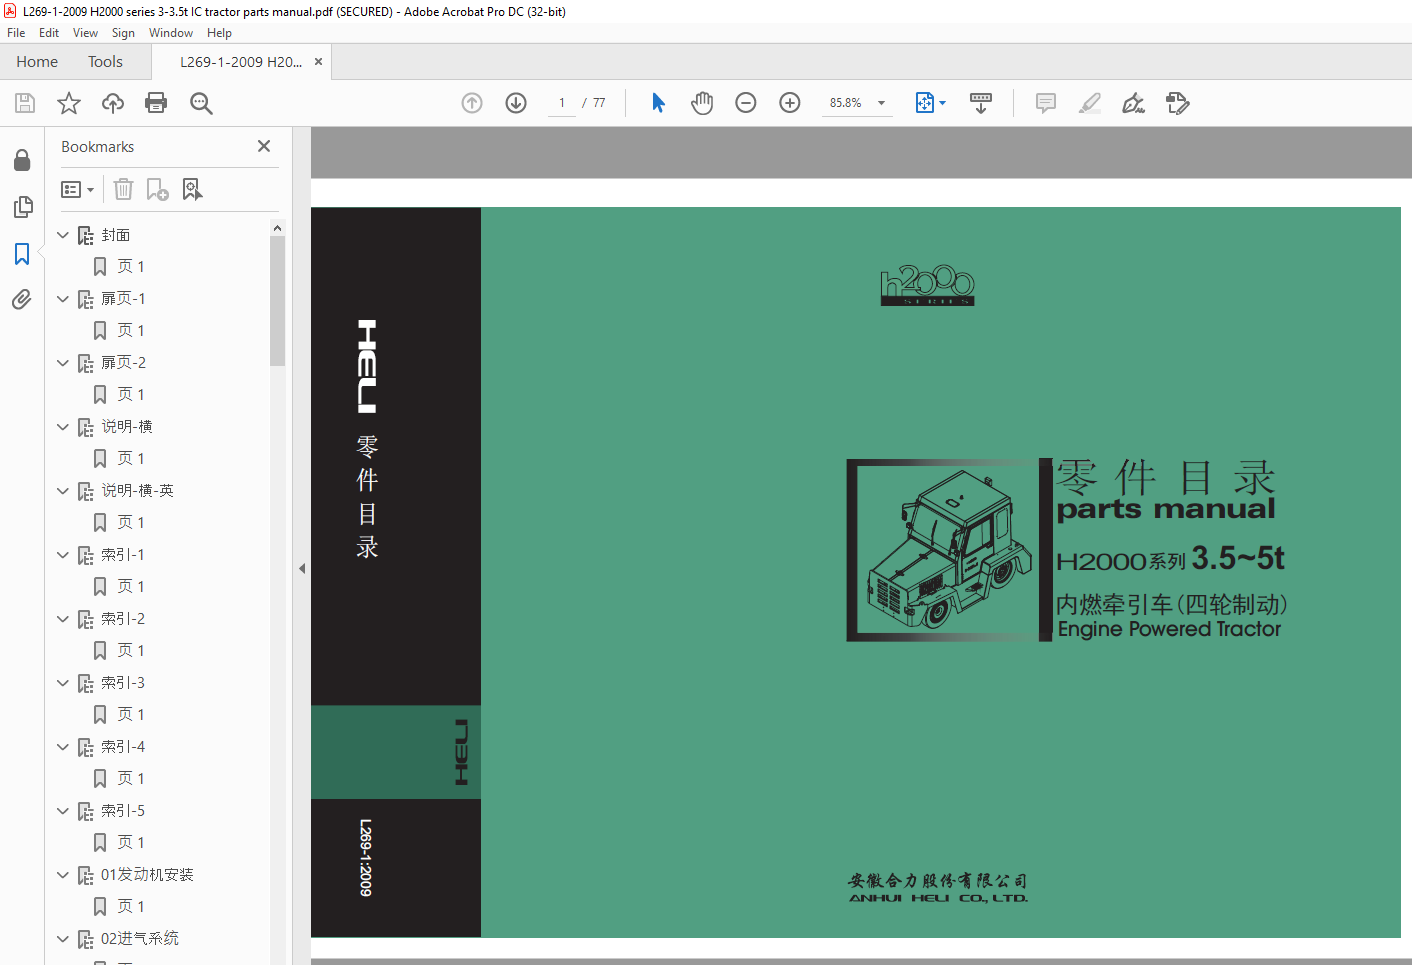
Task: Select the Highlight text tool
Action: 1090,103
